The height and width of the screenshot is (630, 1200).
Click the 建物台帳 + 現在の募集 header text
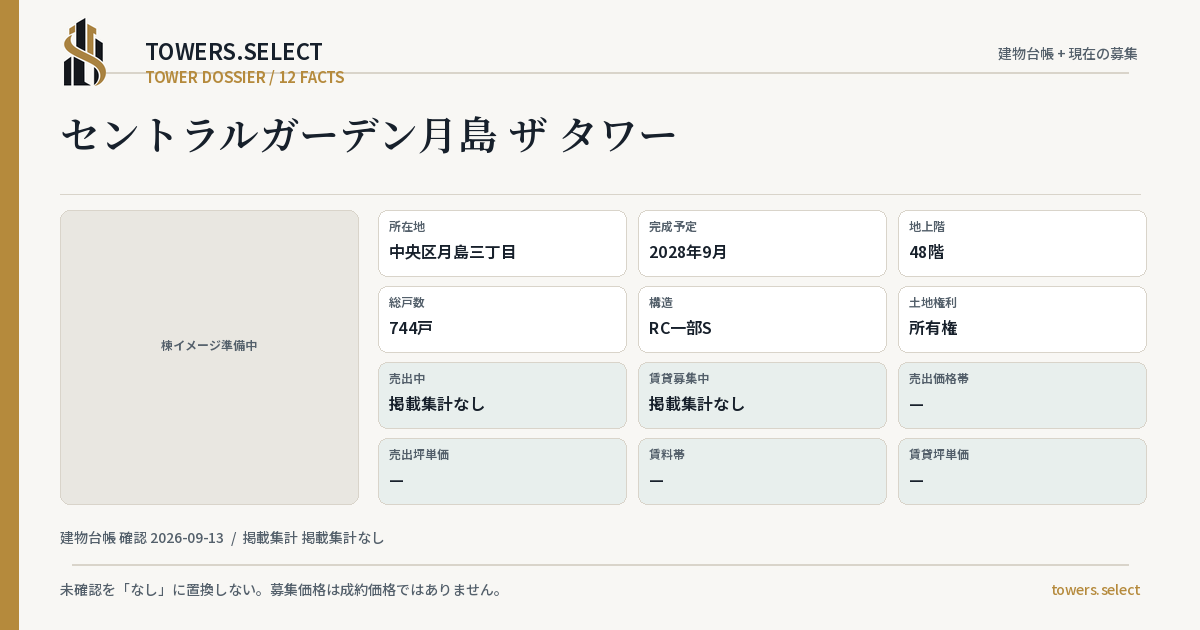pos(1068,54)
